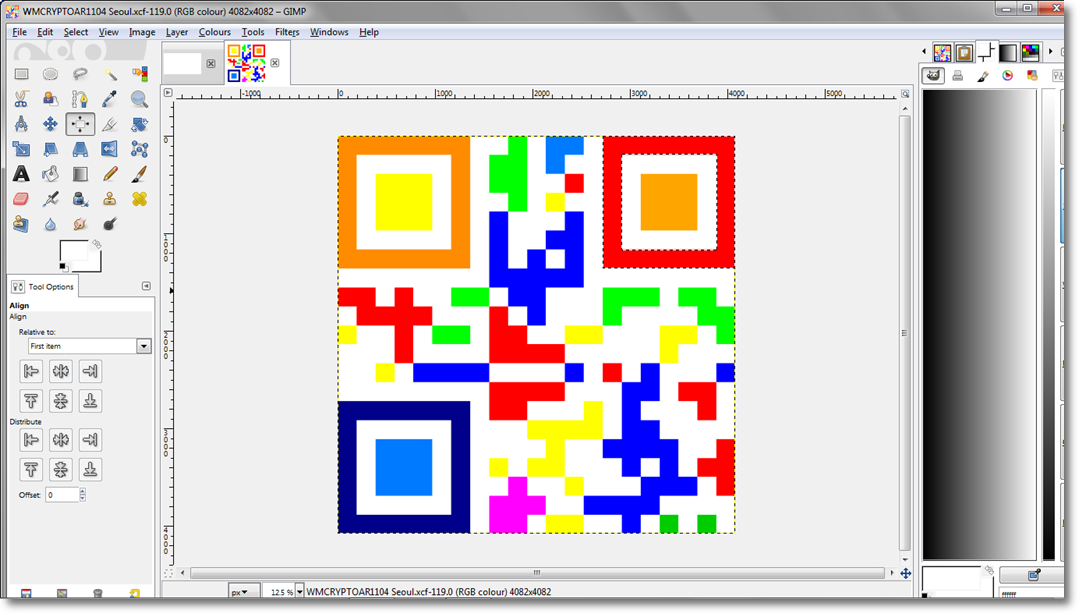Close the QR code image tab

point(275,63)
